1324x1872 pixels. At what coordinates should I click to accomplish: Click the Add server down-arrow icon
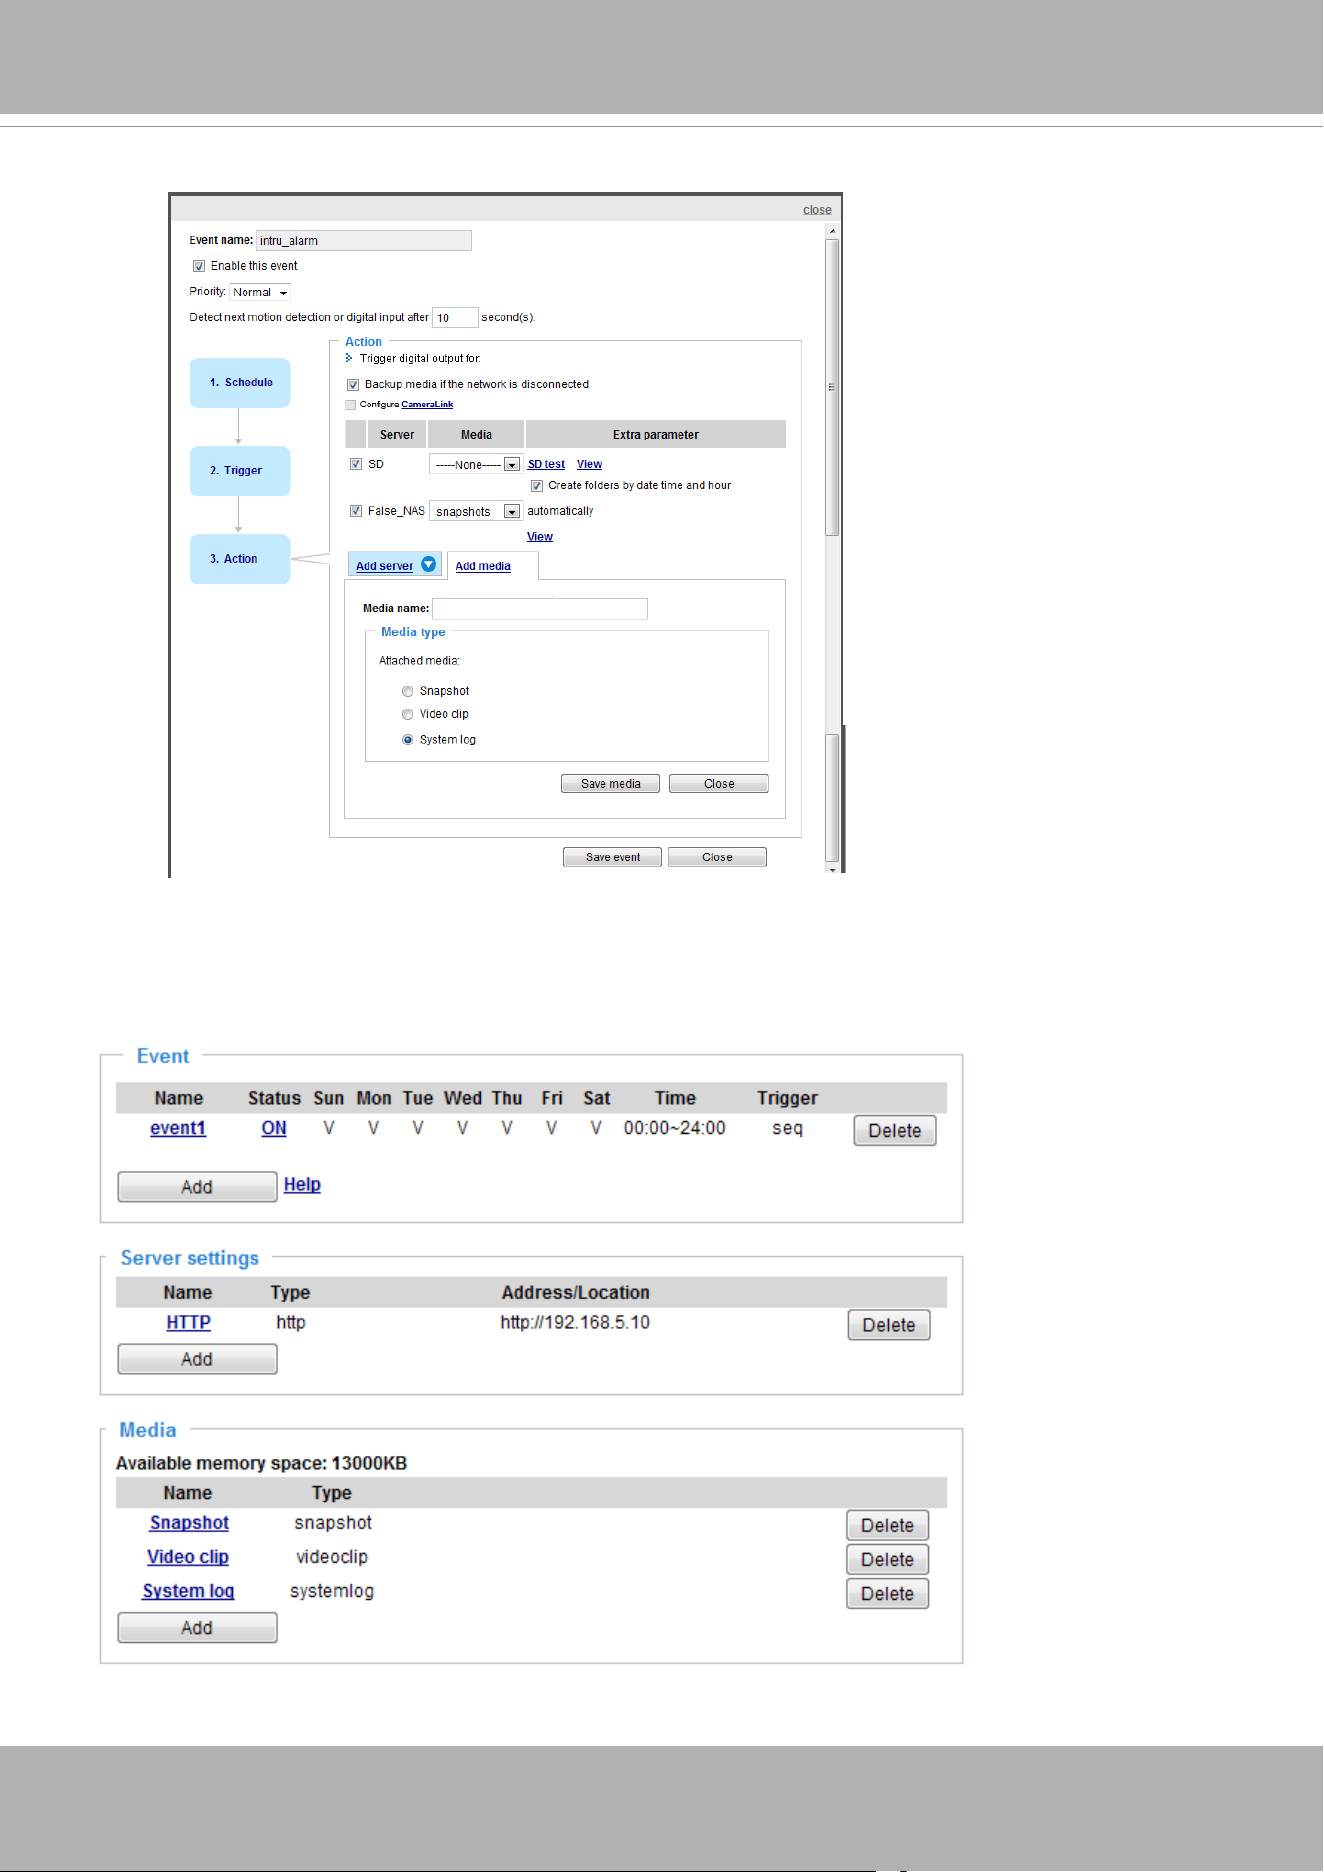428,564
